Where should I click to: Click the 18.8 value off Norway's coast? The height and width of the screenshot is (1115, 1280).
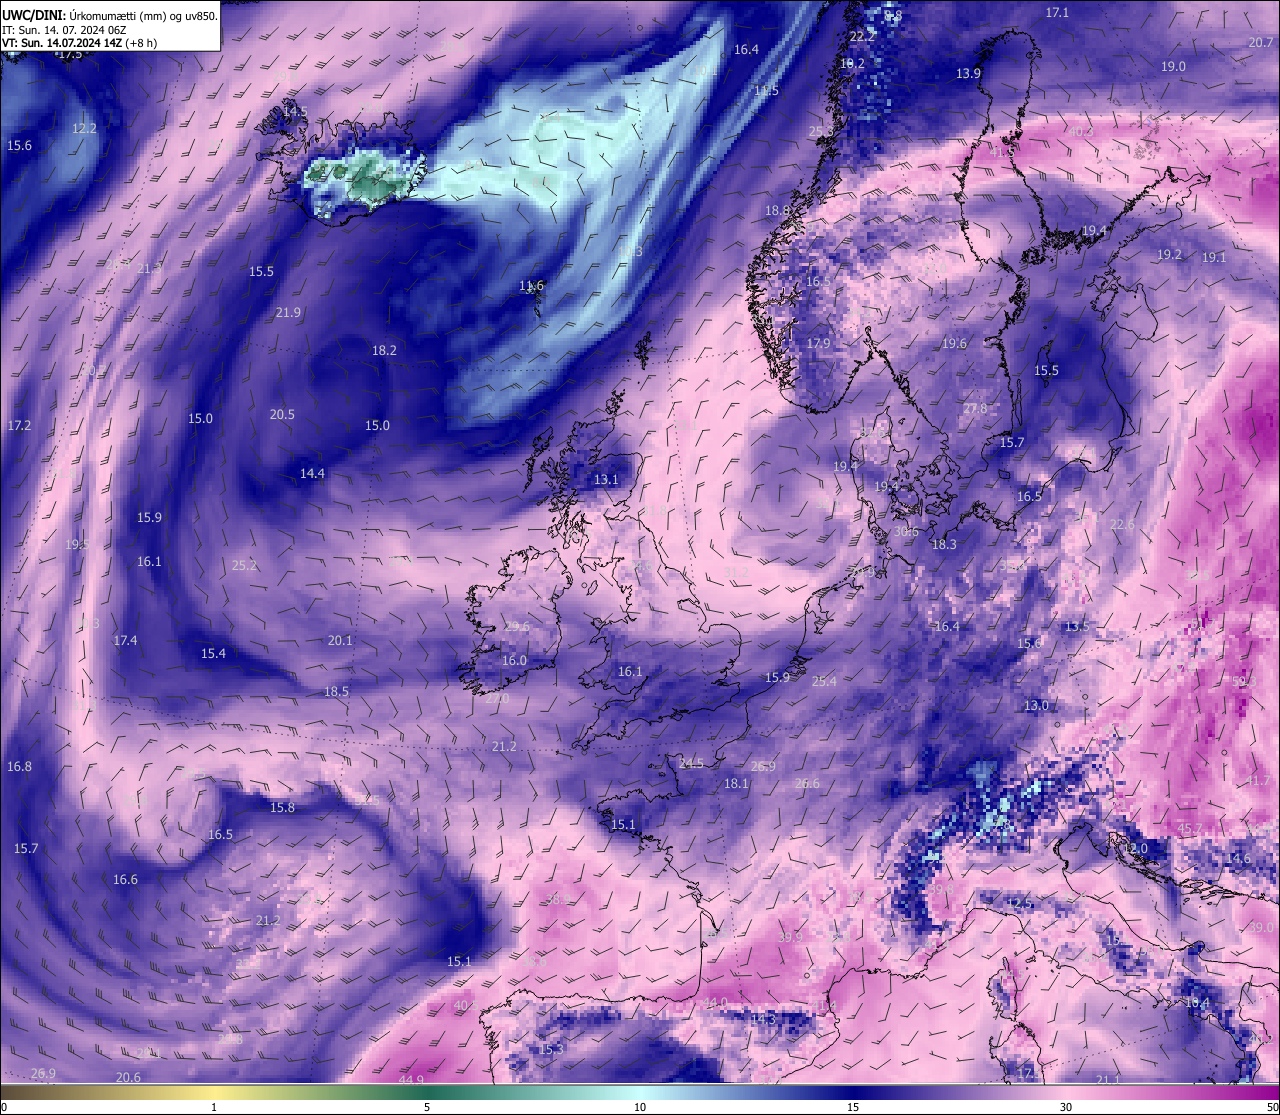coord(778,210)
